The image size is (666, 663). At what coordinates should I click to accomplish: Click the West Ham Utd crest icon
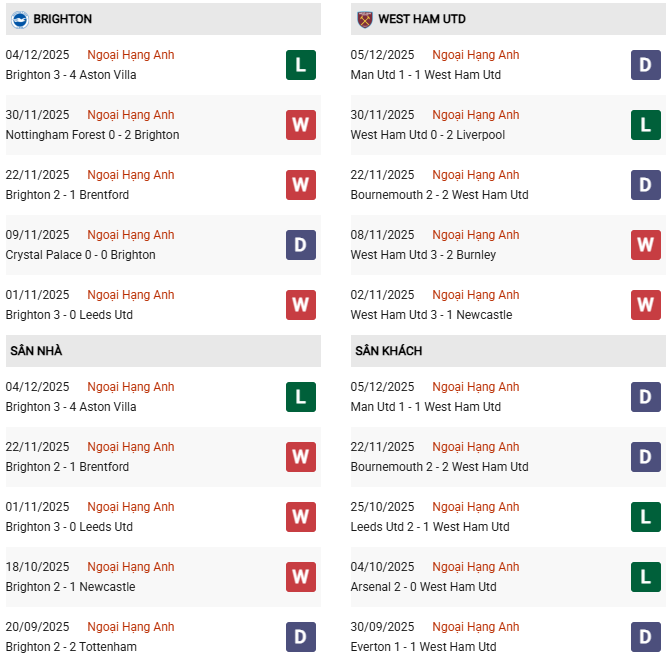pyautogui.click(x=364, y=19)
